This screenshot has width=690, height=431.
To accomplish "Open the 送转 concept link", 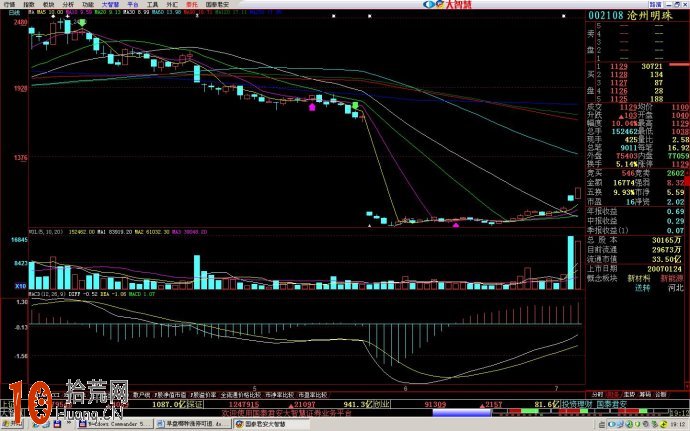I will click(x=642, y=288).
